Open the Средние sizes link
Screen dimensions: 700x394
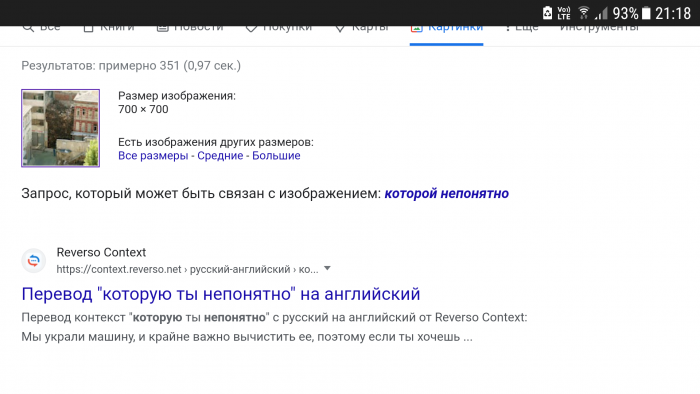pos(220,156)
